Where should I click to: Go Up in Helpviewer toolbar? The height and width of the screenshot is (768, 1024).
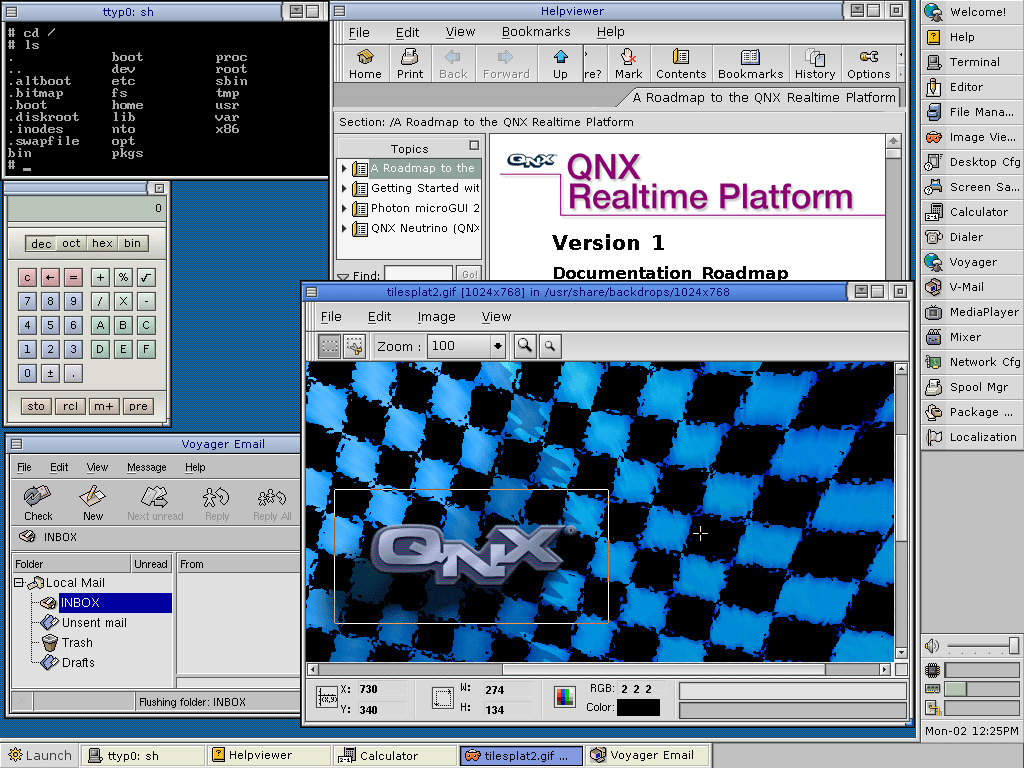pyautogui.click(x=560, y=64)
